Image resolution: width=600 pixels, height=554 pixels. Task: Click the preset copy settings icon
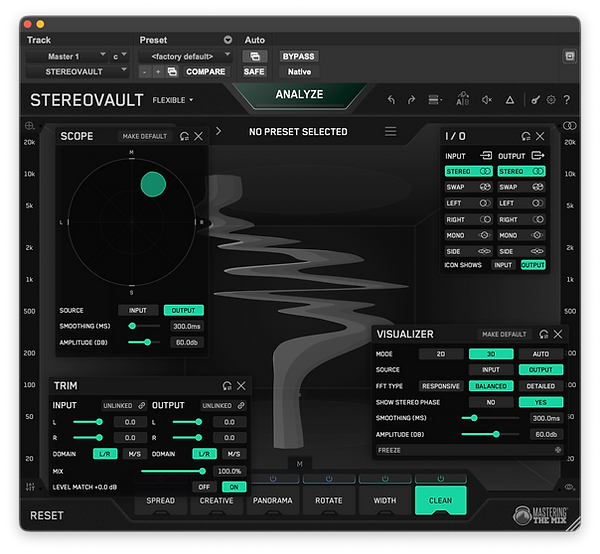point(172,72)
